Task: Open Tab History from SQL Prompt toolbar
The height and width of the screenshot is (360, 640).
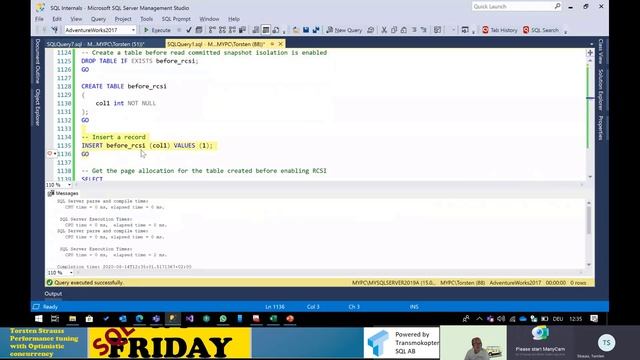Action: pos(500,30)
